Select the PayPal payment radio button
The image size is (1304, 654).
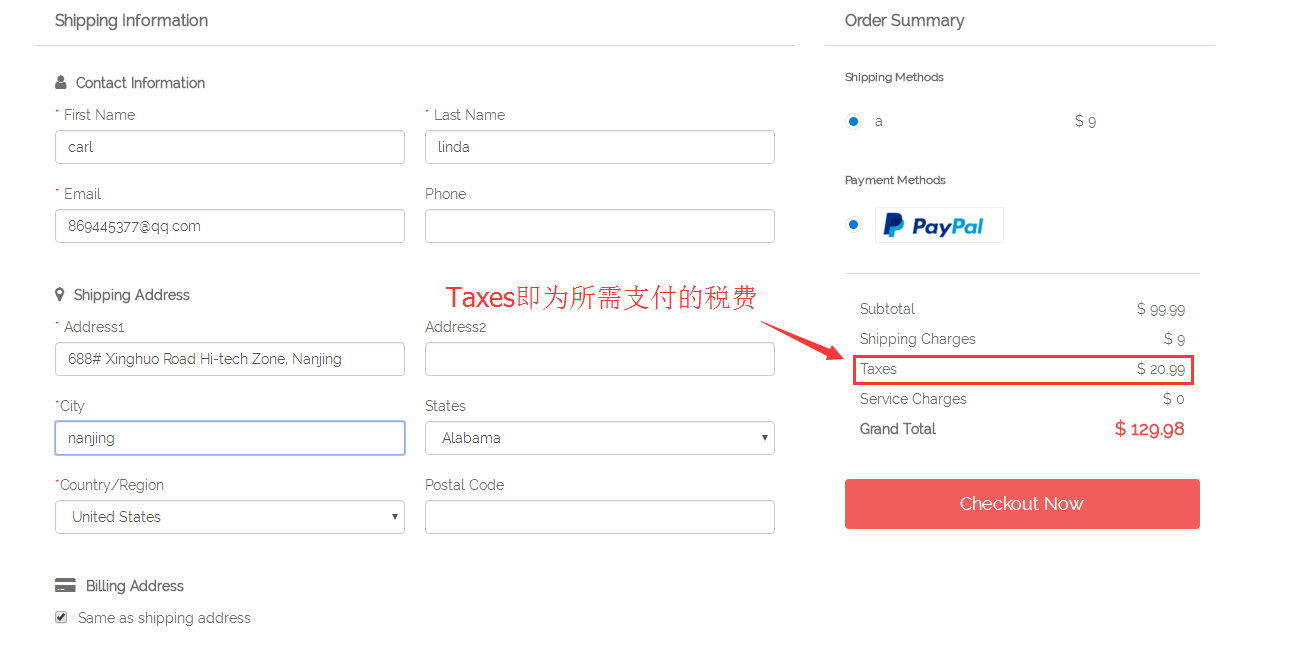(853, 224)
